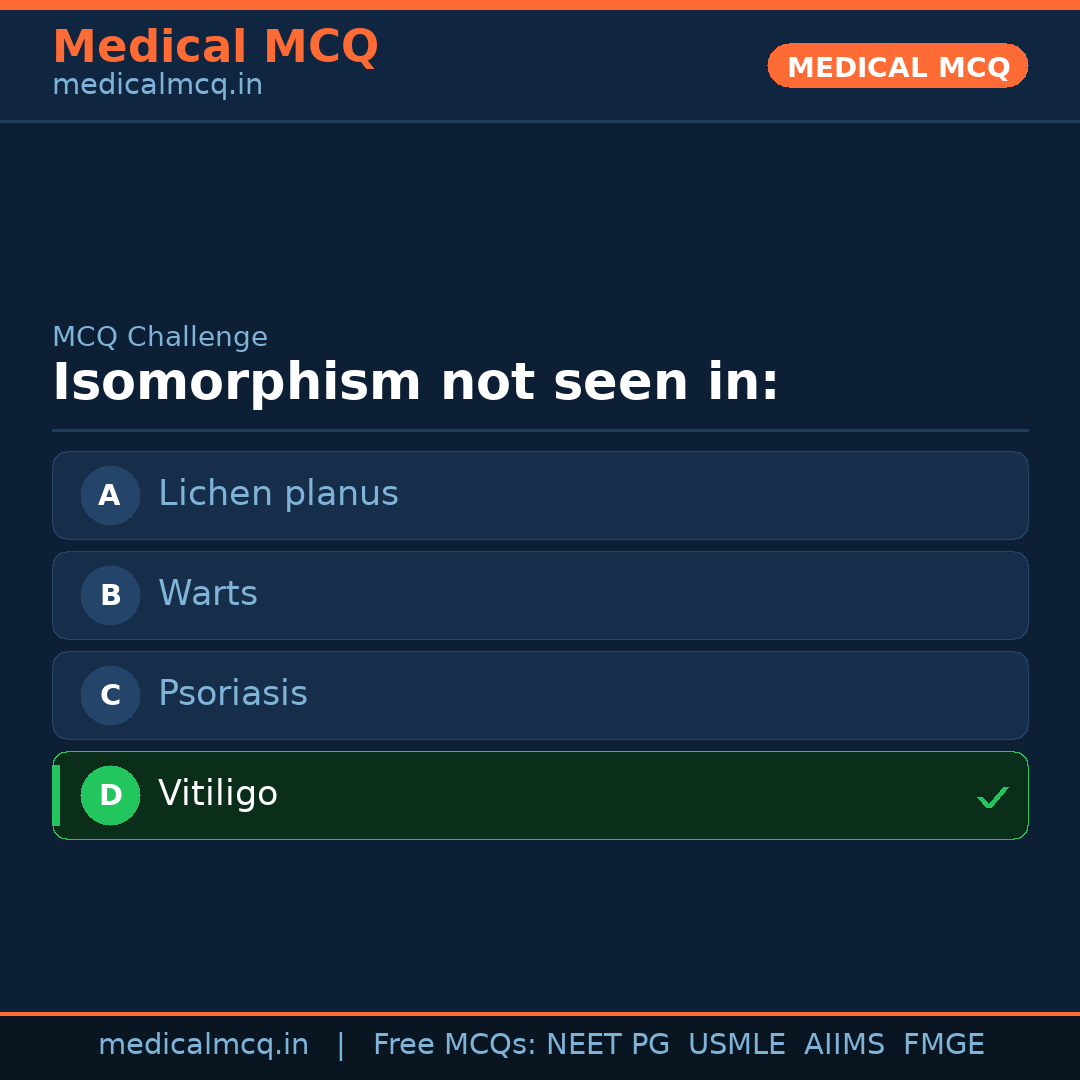Select the Vitiligo answer text
1080x1080 pixels.
[x=218, y=794]
